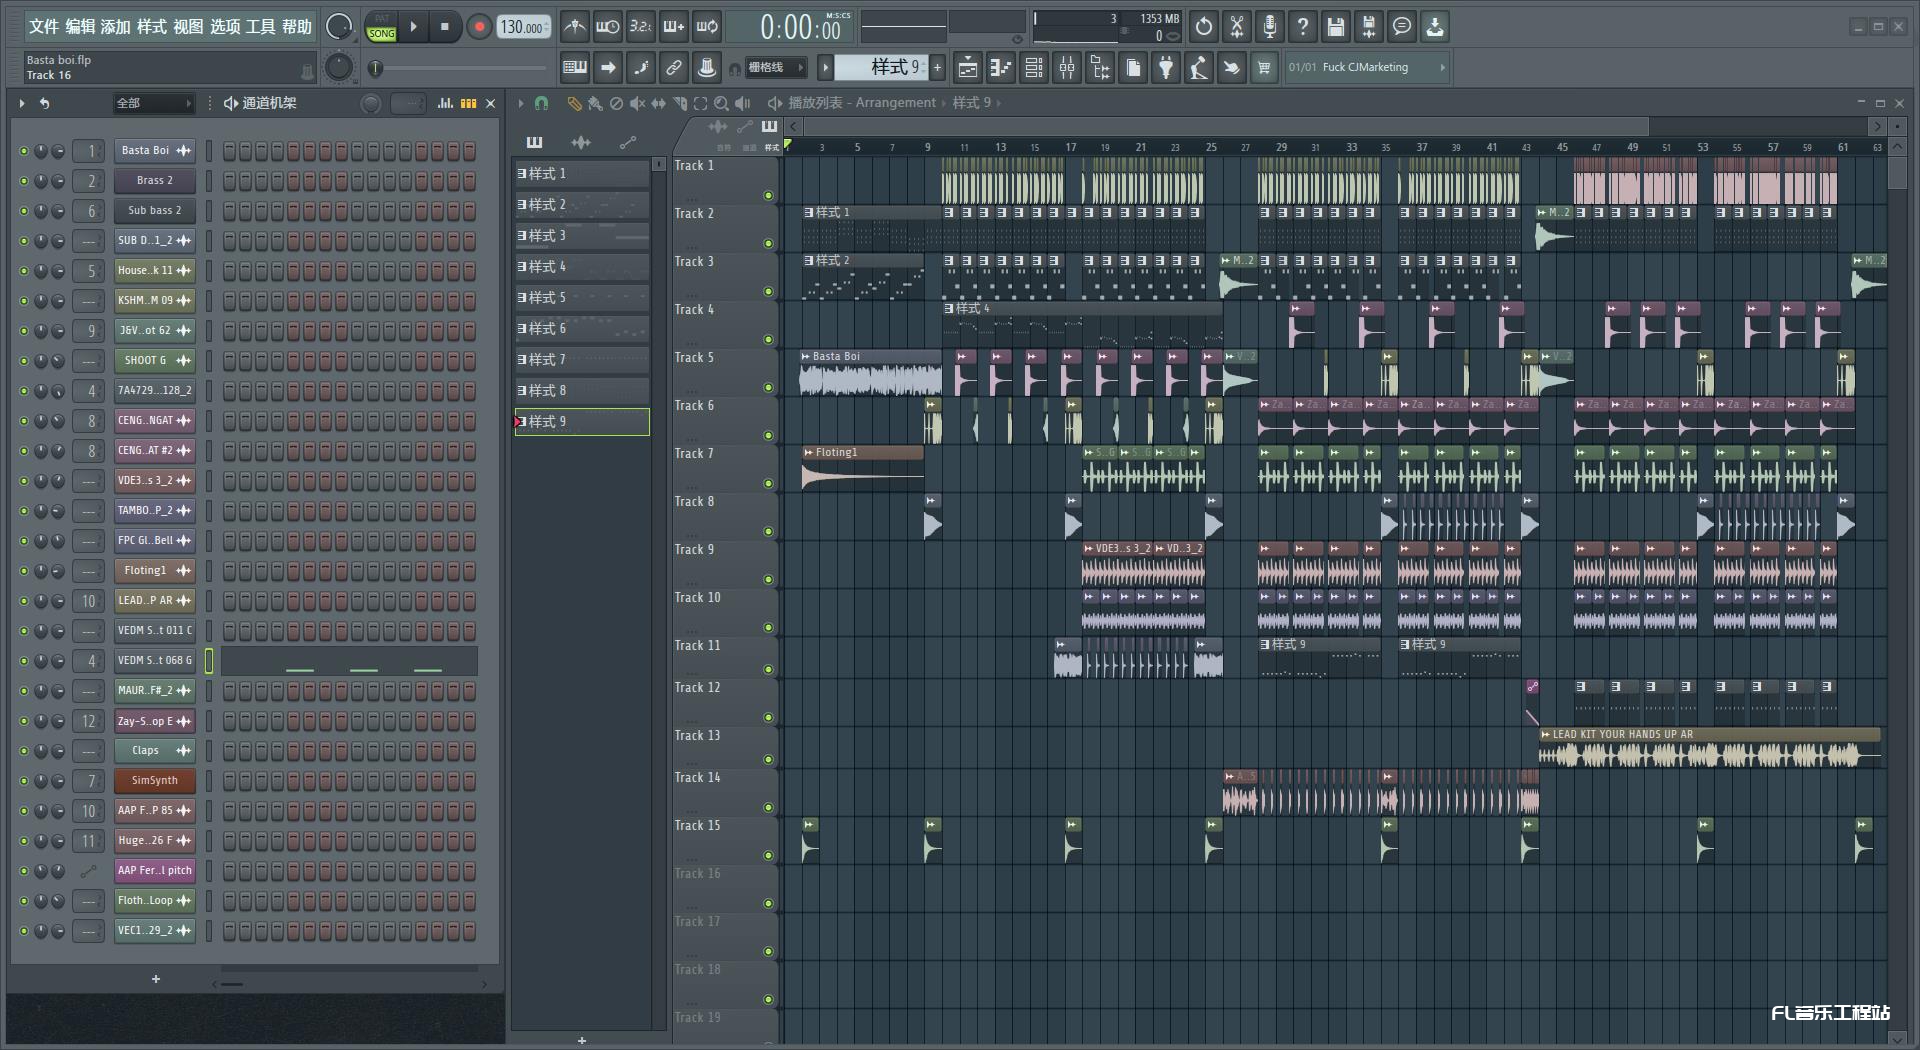
Task: Click the tempo field 130.000
Action: [x=525, y=27]
